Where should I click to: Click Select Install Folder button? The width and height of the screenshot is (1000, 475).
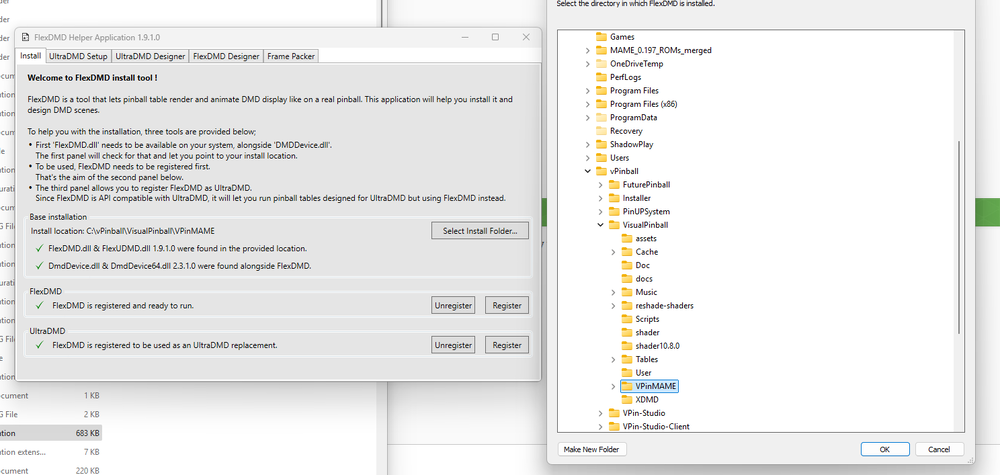480,230
